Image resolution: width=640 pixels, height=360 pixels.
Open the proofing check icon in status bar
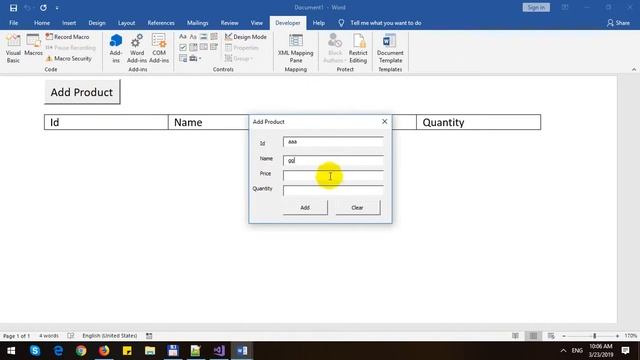pos(71,336)
